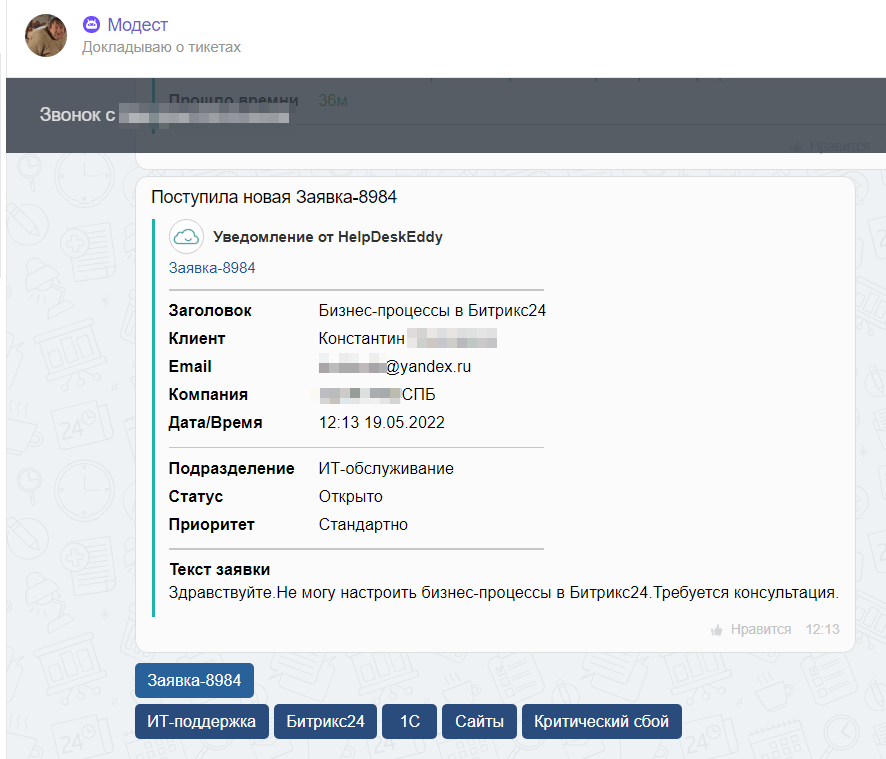Select the Критический сбой button
The height and width of the screenshot is (759, 886).
pos(602,721)
